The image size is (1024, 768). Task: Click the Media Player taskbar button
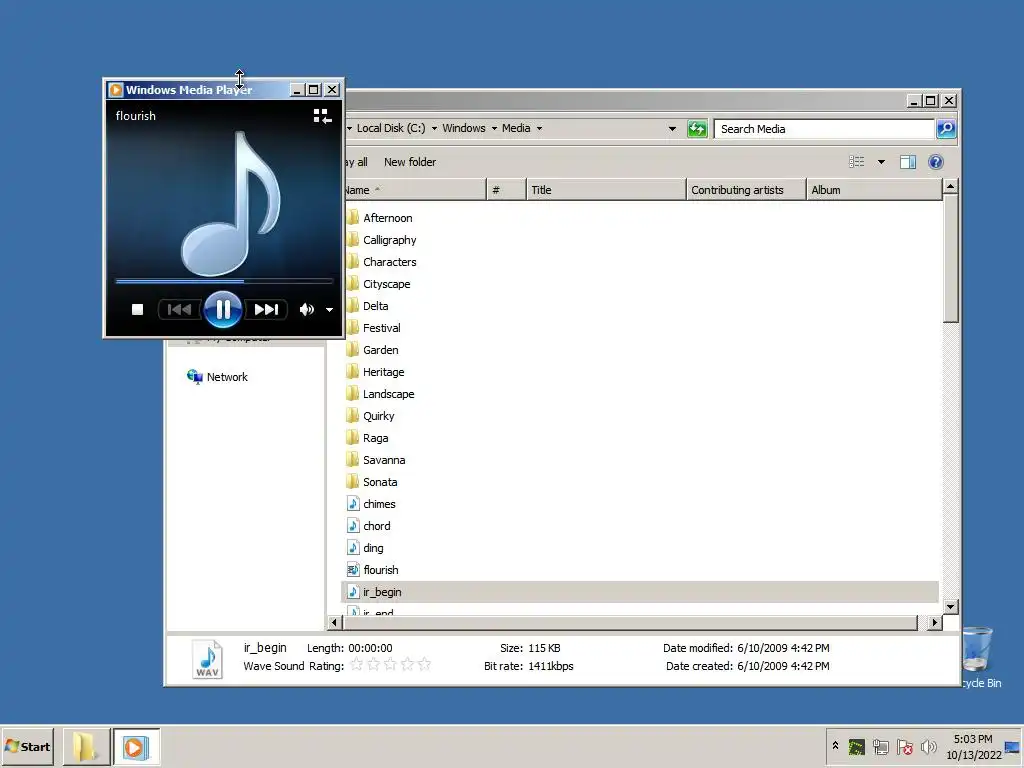(x=136, y=746)
